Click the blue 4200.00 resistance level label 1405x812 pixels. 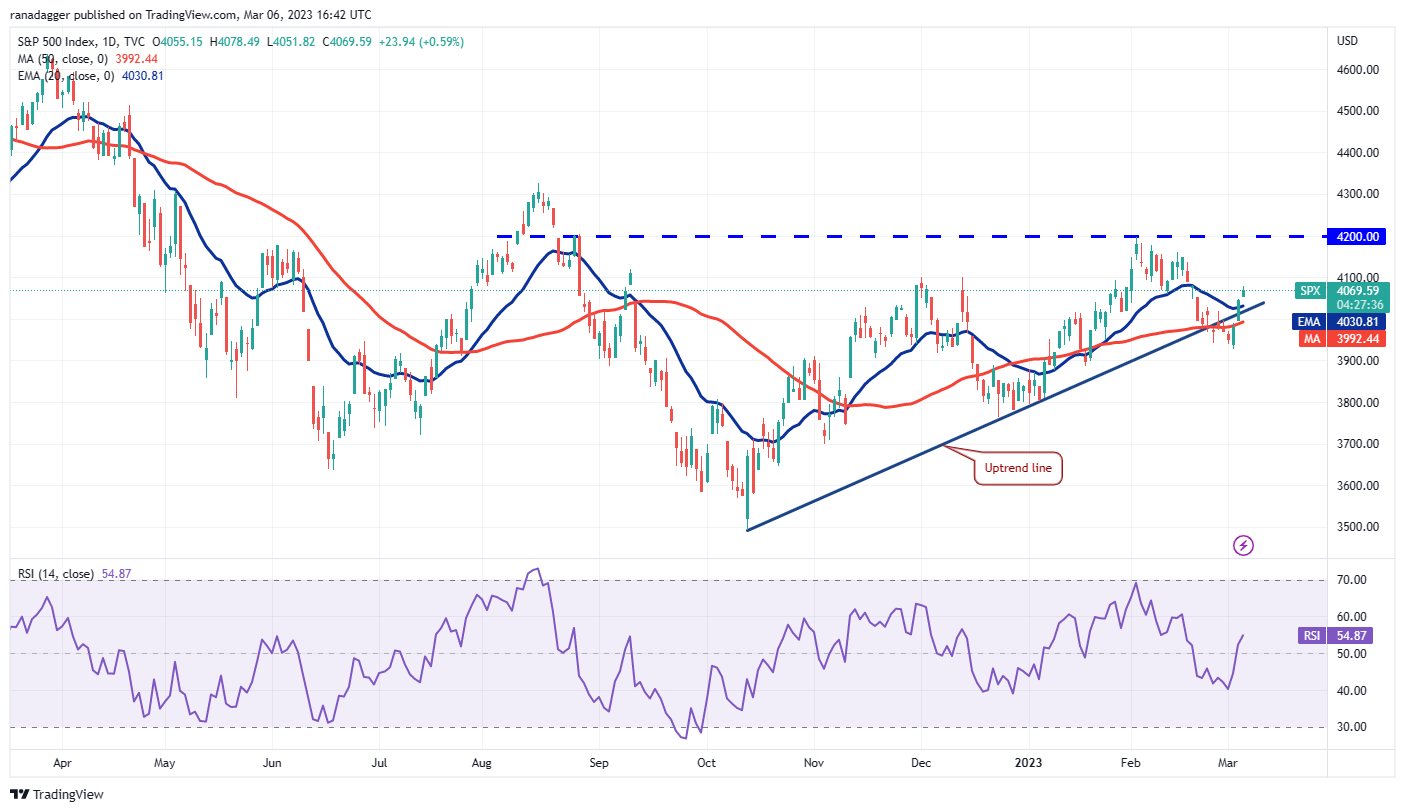(1359, 237)
